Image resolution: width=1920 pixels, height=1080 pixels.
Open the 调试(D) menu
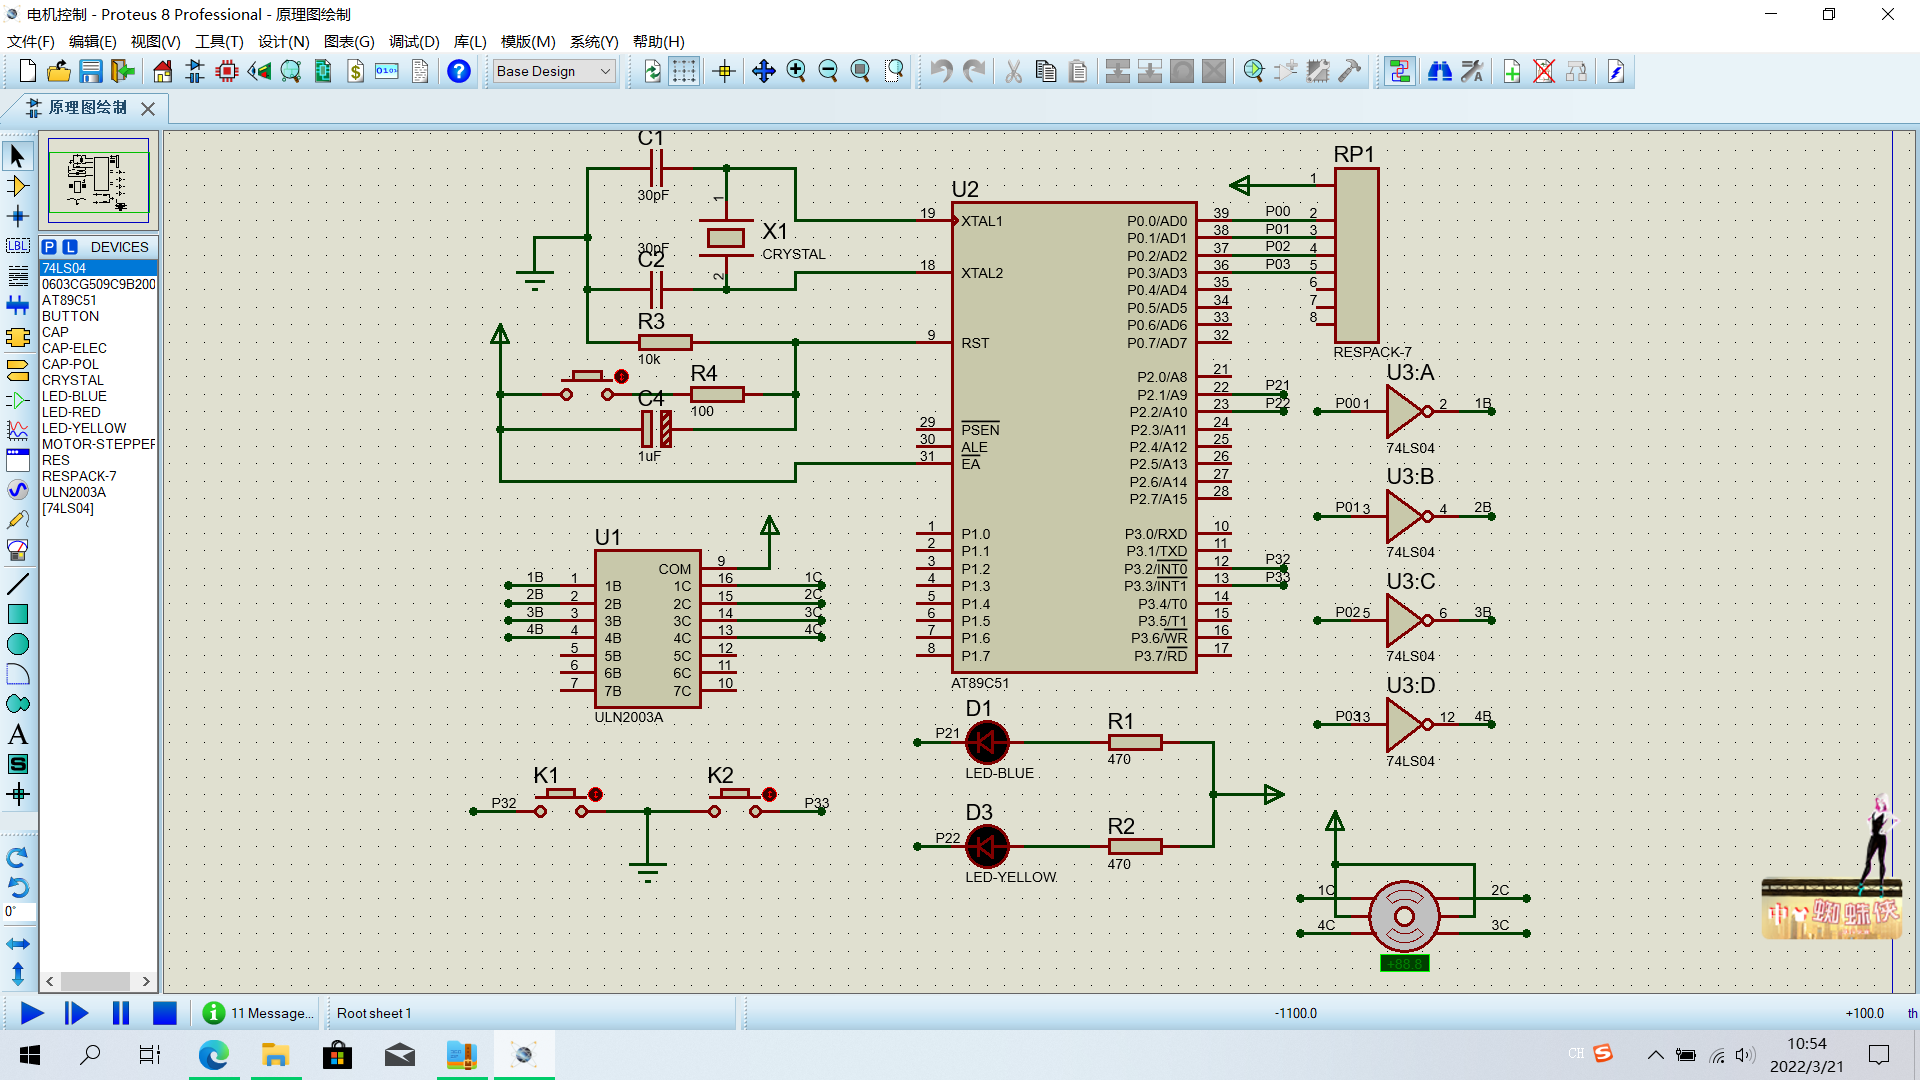click(x=414, y=42)
